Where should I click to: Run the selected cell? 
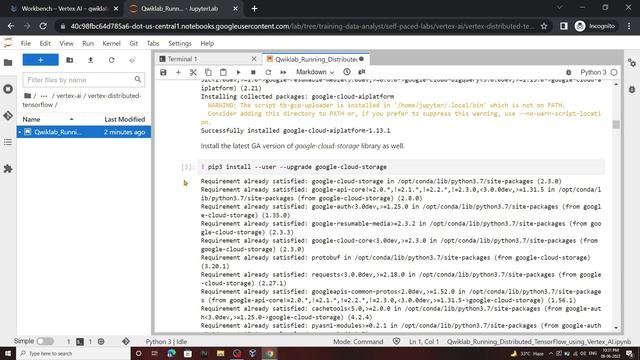(238, 72)
